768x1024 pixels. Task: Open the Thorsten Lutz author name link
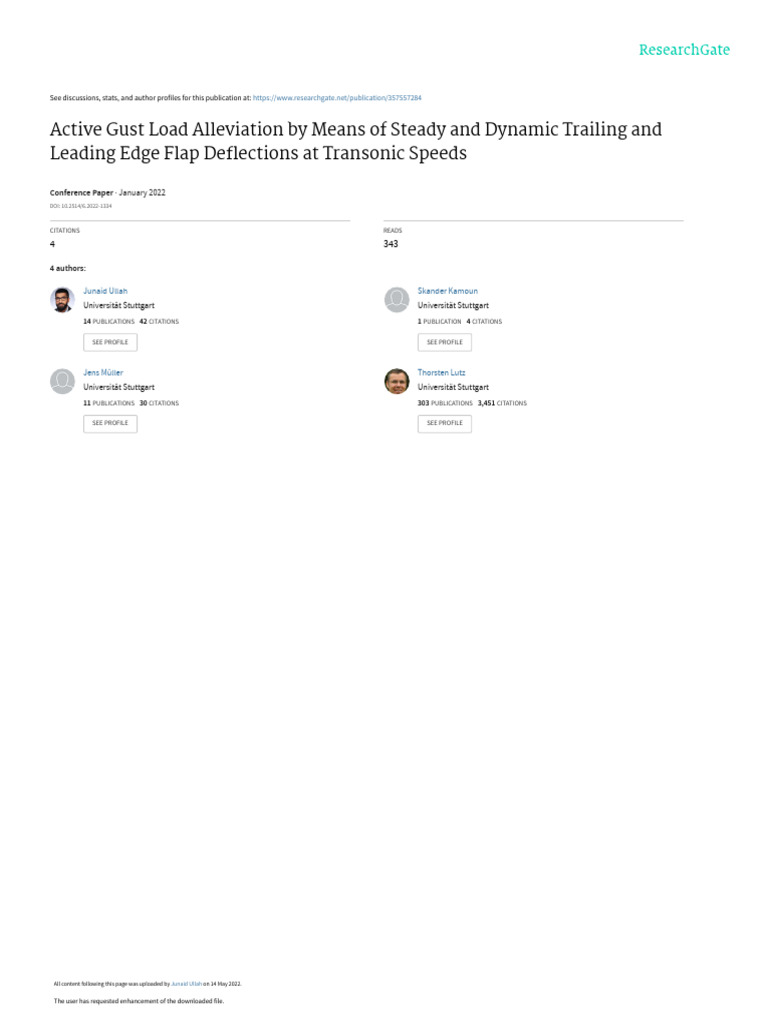(x=441, y=372)
